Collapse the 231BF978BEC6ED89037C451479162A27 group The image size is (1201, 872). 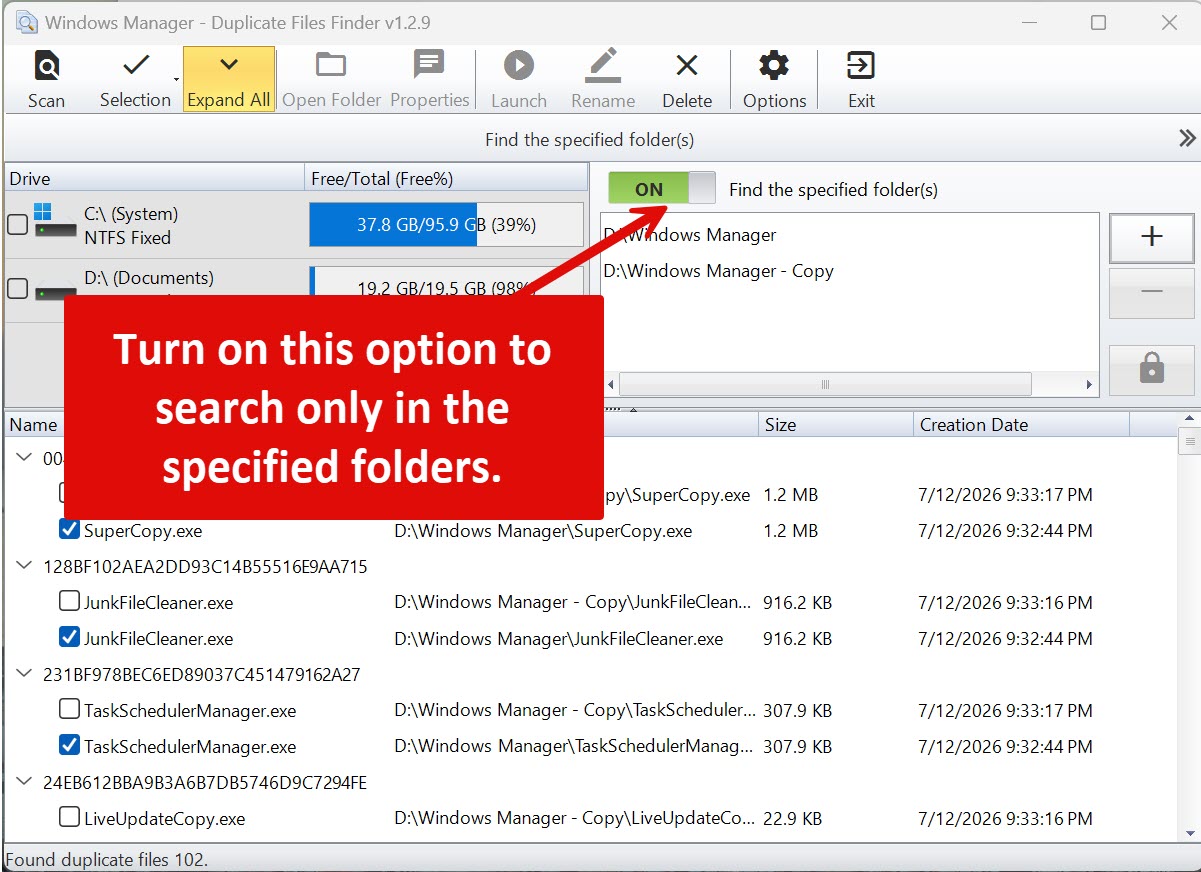pyautogui.click(x=25, y=674)
